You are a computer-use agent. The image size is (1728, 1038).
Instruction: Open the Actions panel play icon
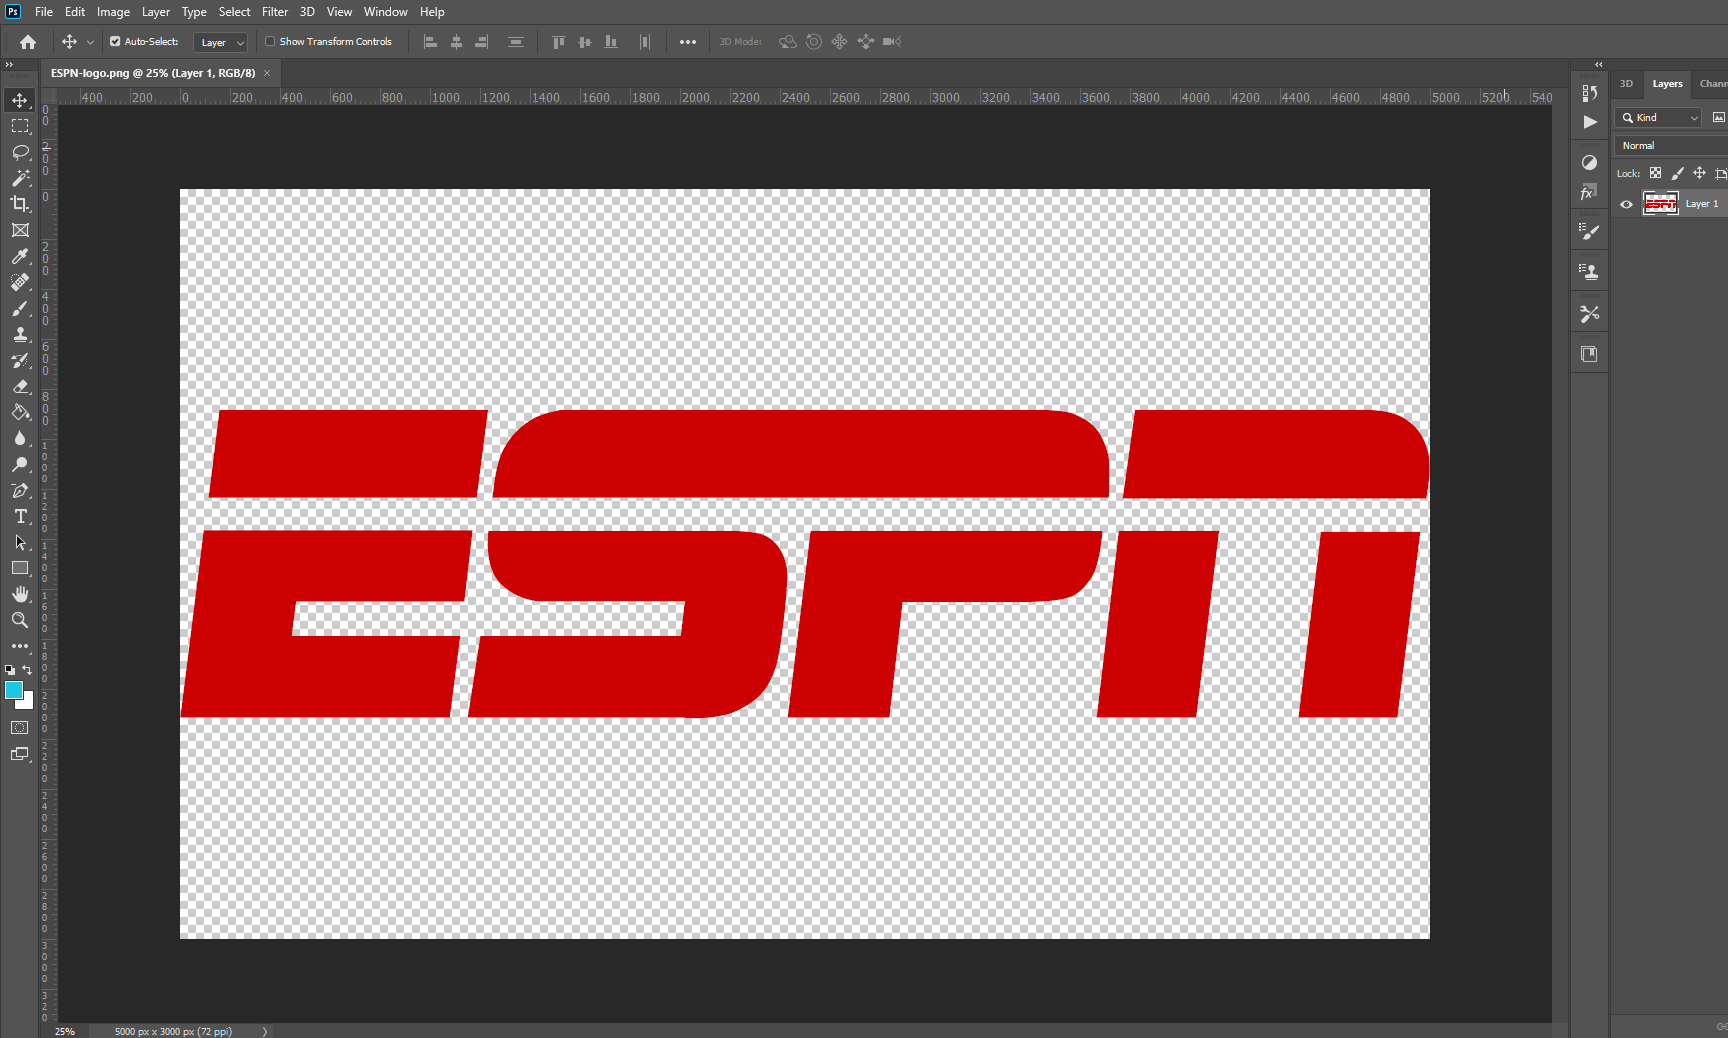(x=1589, y=122)
